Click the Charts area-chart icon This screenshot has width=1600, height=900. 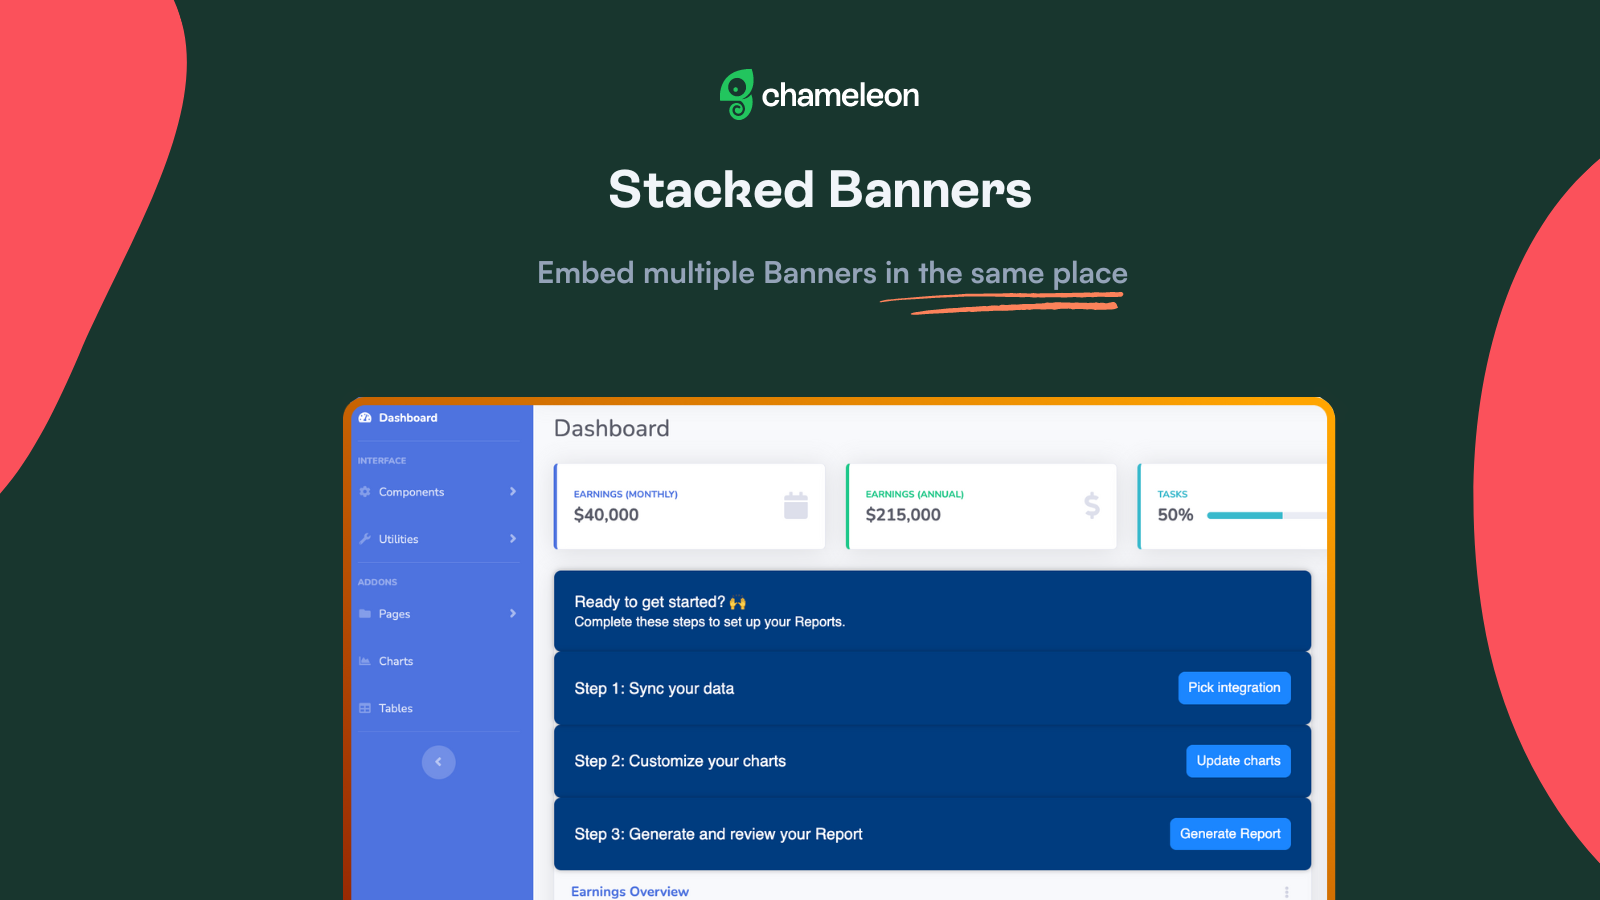point(365,661)
